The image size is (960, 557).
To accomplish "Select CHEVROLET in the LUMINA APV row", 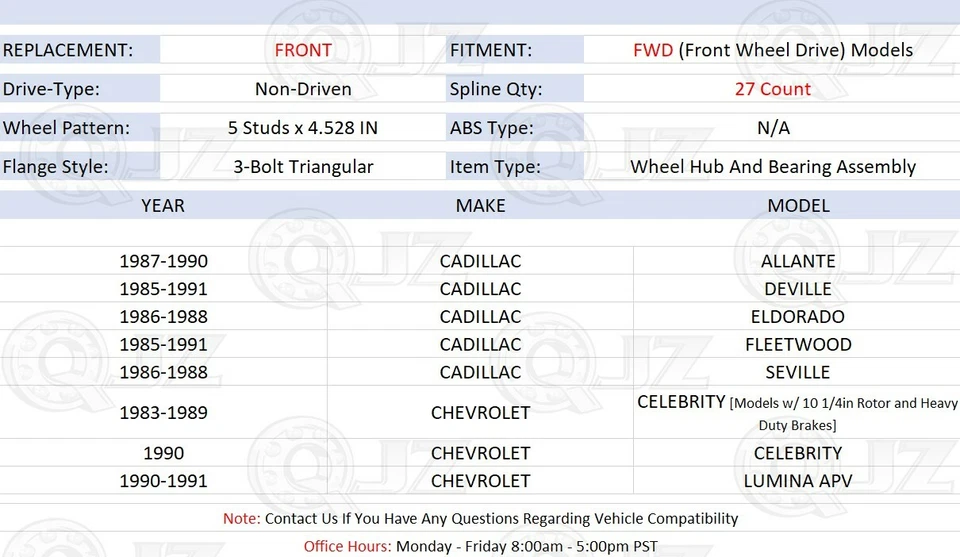I will coord(481,481).
